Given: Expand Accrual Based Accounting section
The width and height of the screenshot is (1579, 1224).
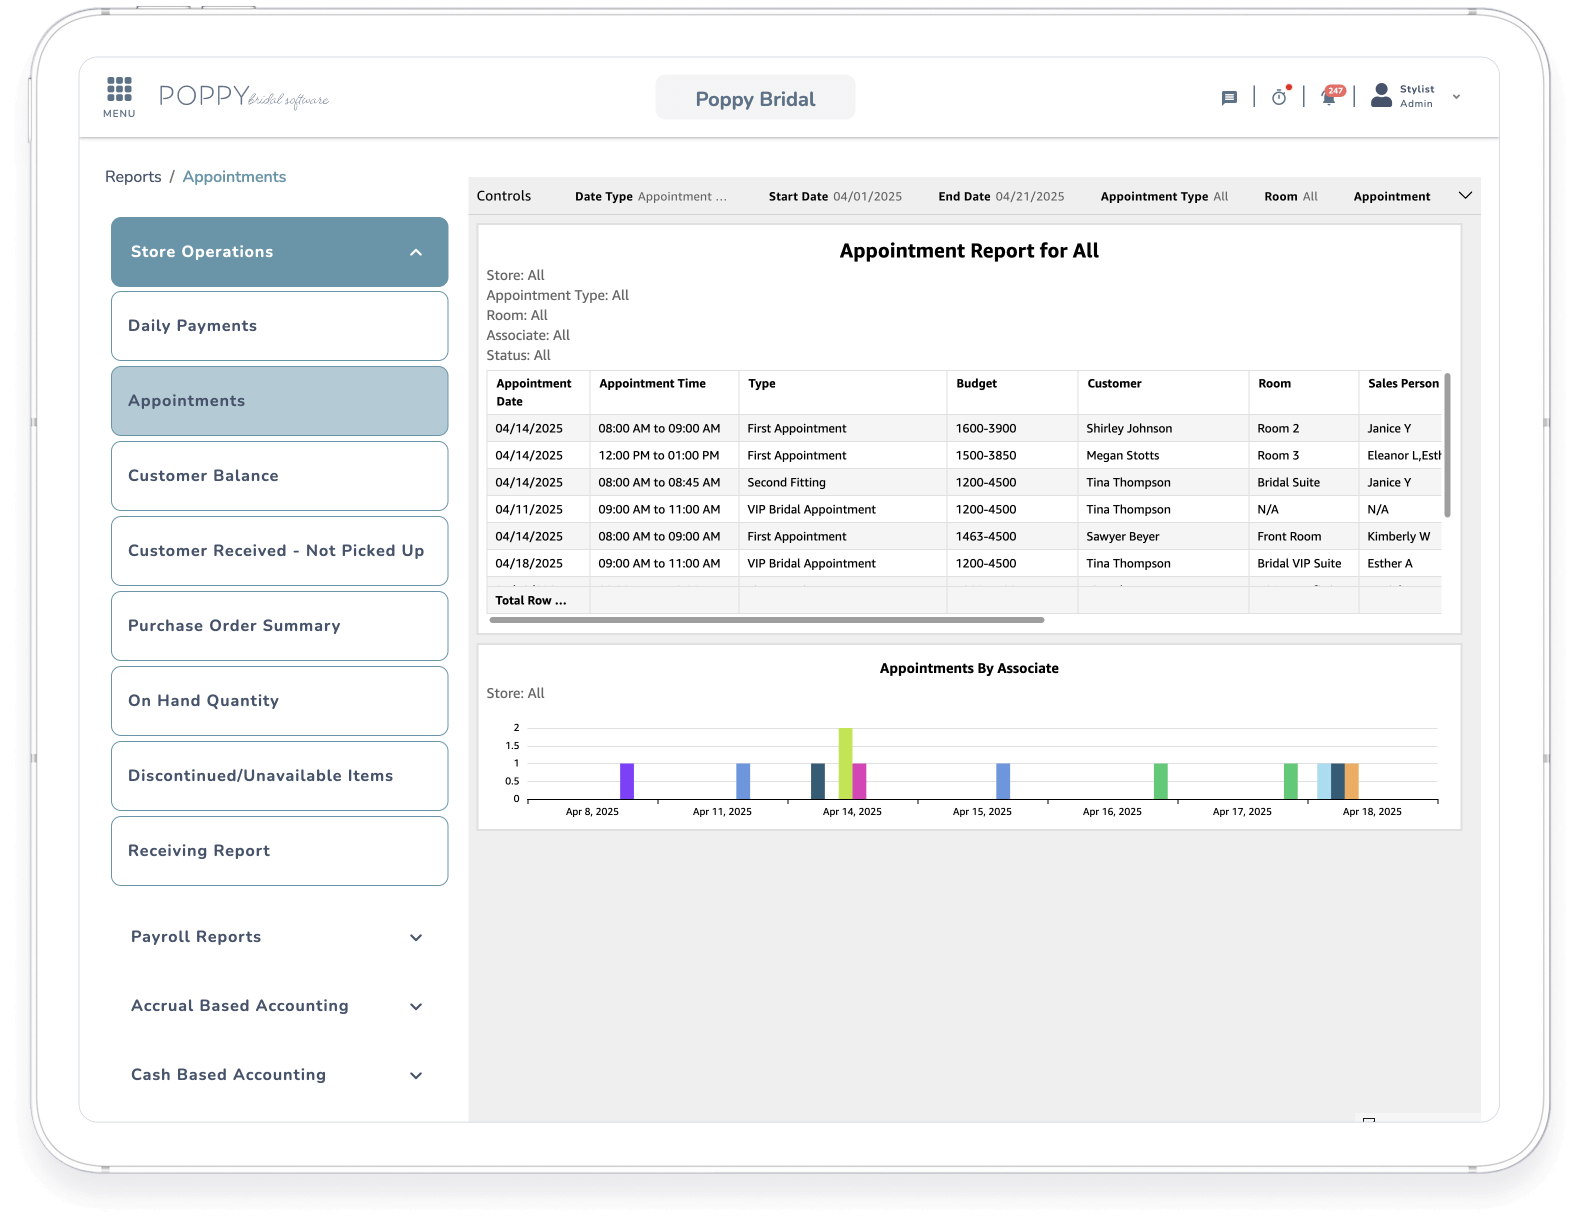Looking at the screenshot, I should [x=416, y=1006].
